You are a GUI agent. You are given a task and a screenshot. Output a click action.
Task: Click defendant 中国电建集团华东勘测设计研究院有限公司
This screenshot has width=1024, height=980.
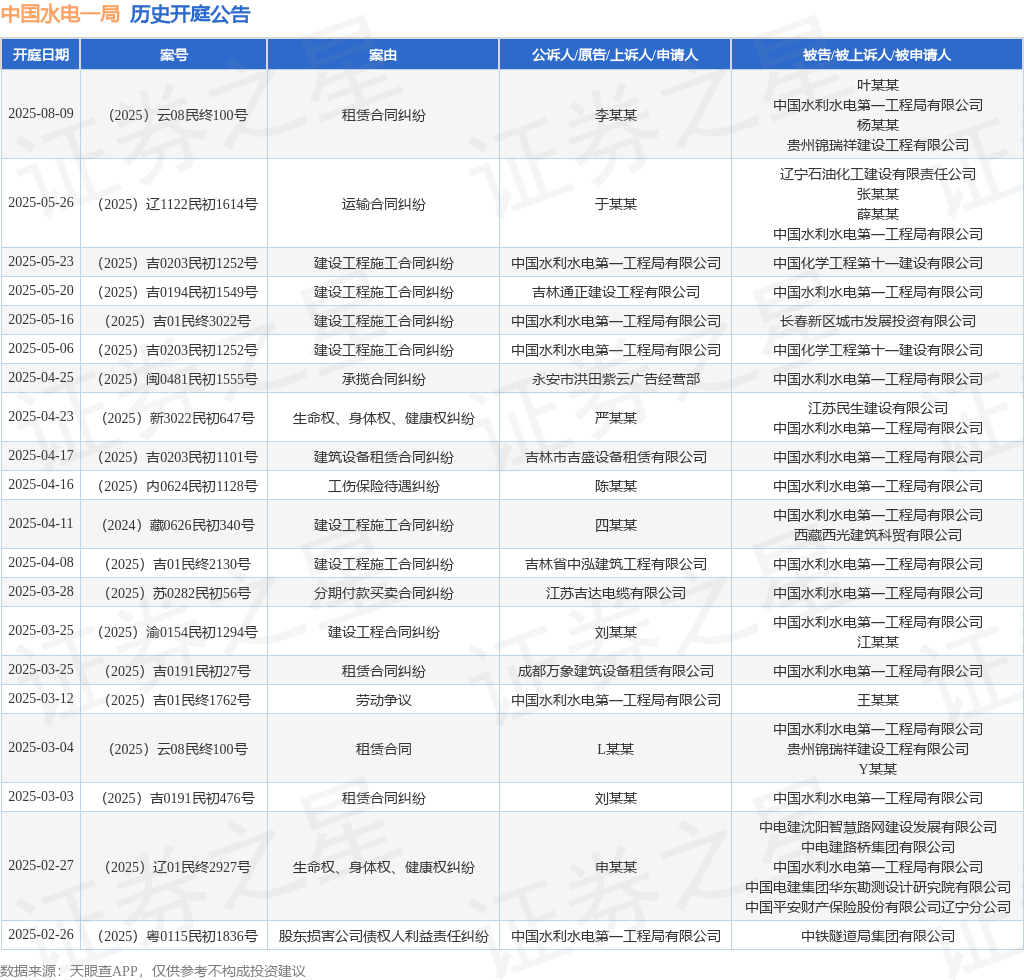click(x=878, y=887)
